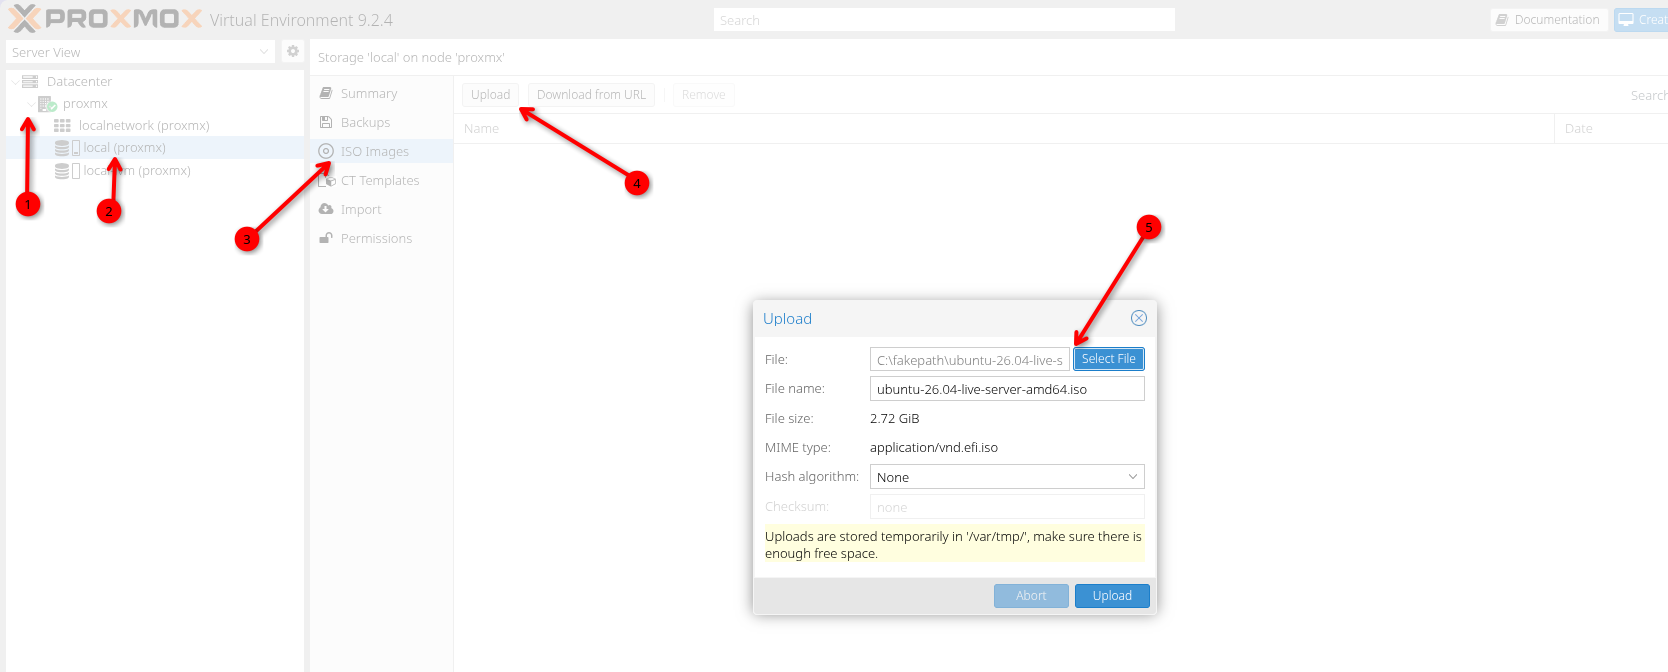Screen dimensions: 1668x672
Task: Open Summary via its book icon
Action: (326, 93)
